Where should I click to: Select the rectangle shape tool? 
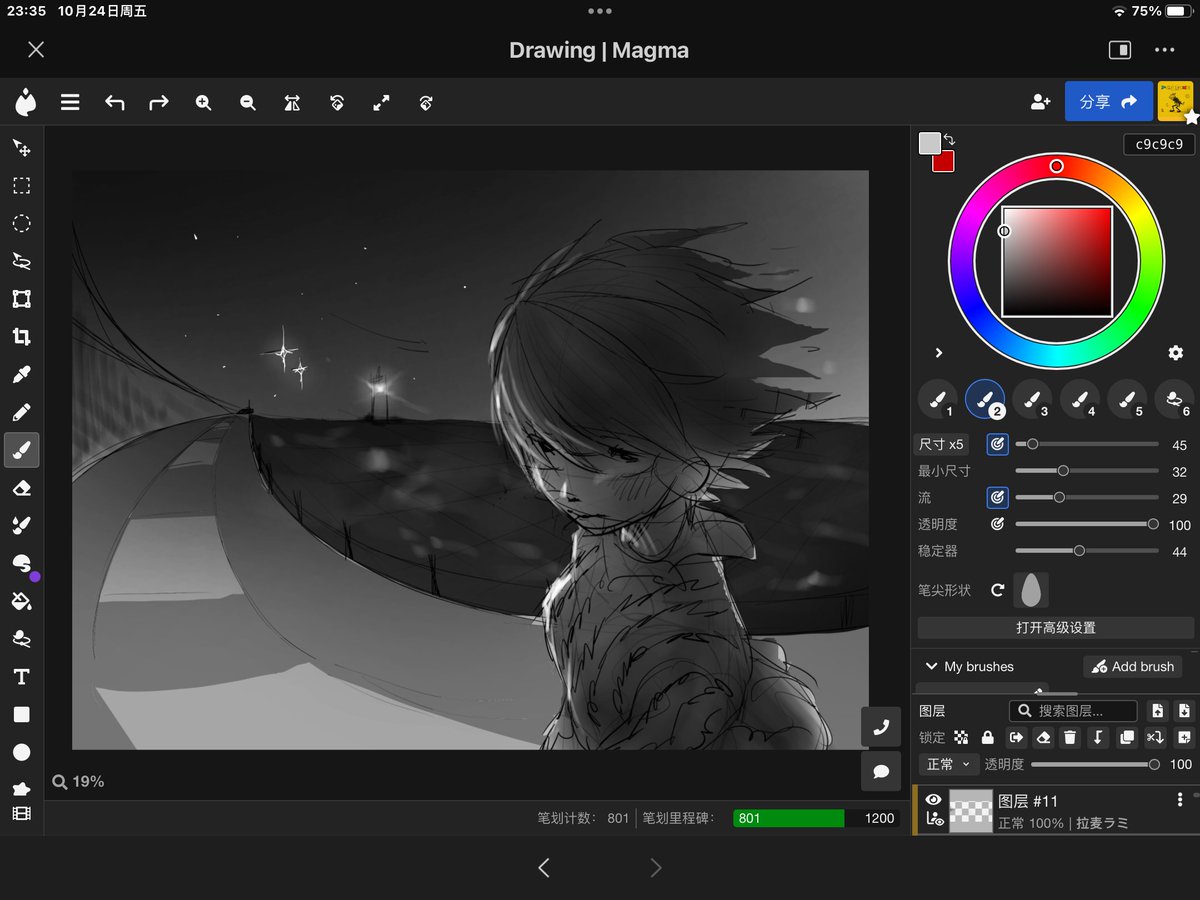point(21,714)
